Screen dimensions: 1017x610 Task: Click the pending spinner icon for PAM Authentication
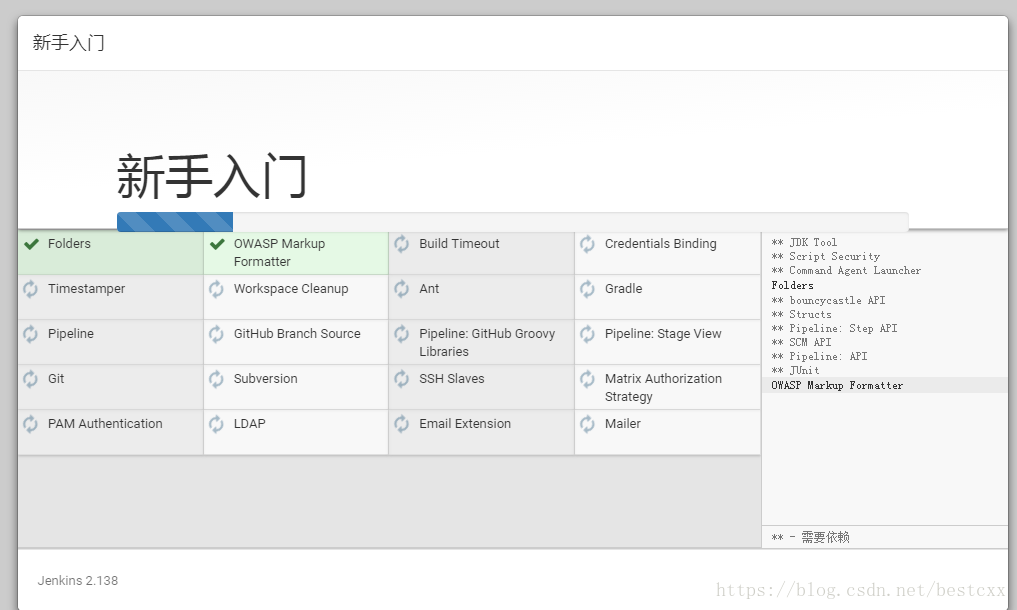pyautogui.click(x=30, y=424)
